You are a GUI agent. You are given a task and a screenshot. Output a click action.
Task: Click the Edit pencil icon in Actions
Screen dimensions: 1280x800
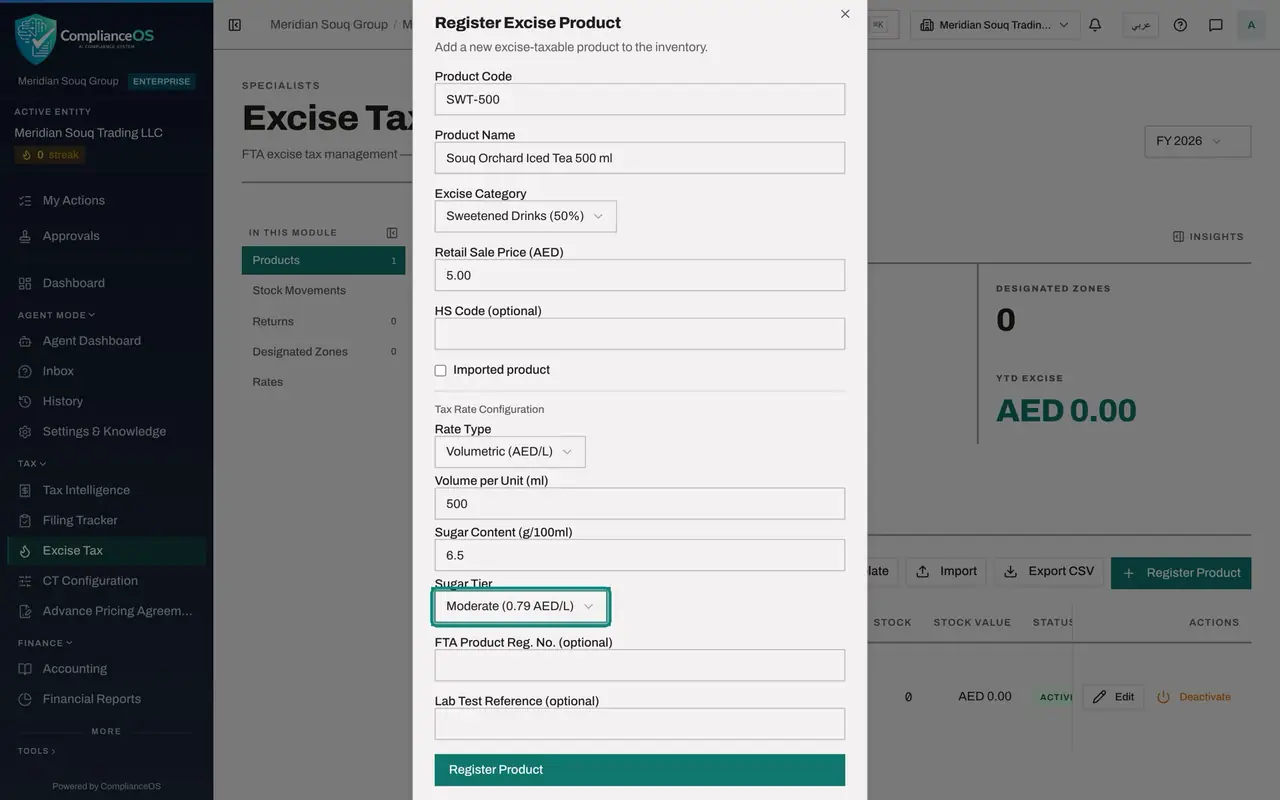(x=1100, y=697)
